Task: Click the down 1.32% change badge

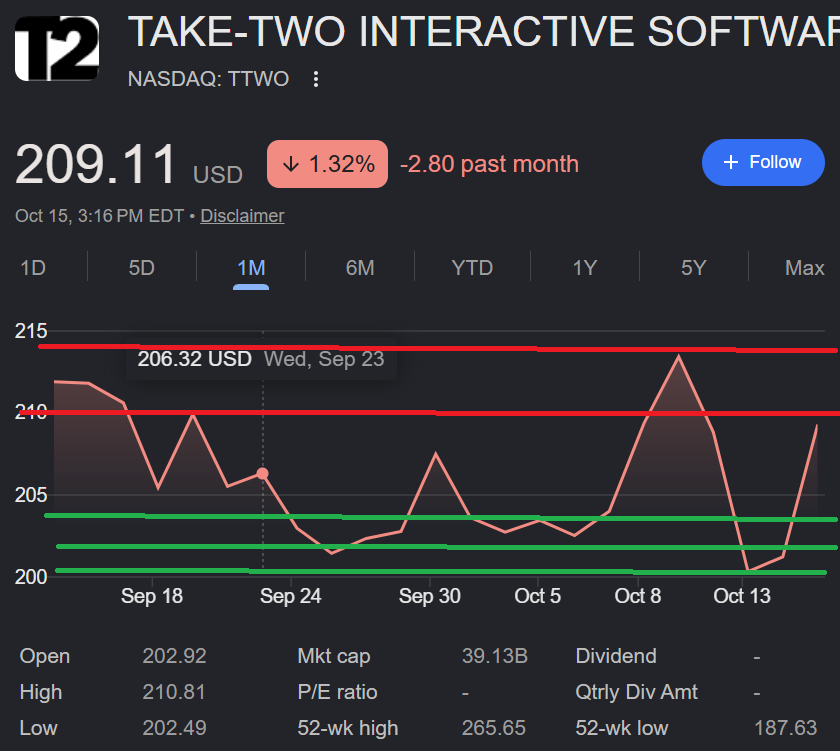Action: coord(327,164)
